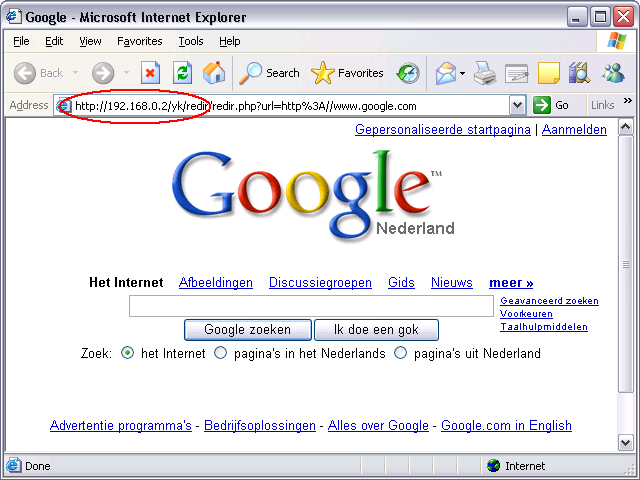Open the Research books icon

pos(580,73)
